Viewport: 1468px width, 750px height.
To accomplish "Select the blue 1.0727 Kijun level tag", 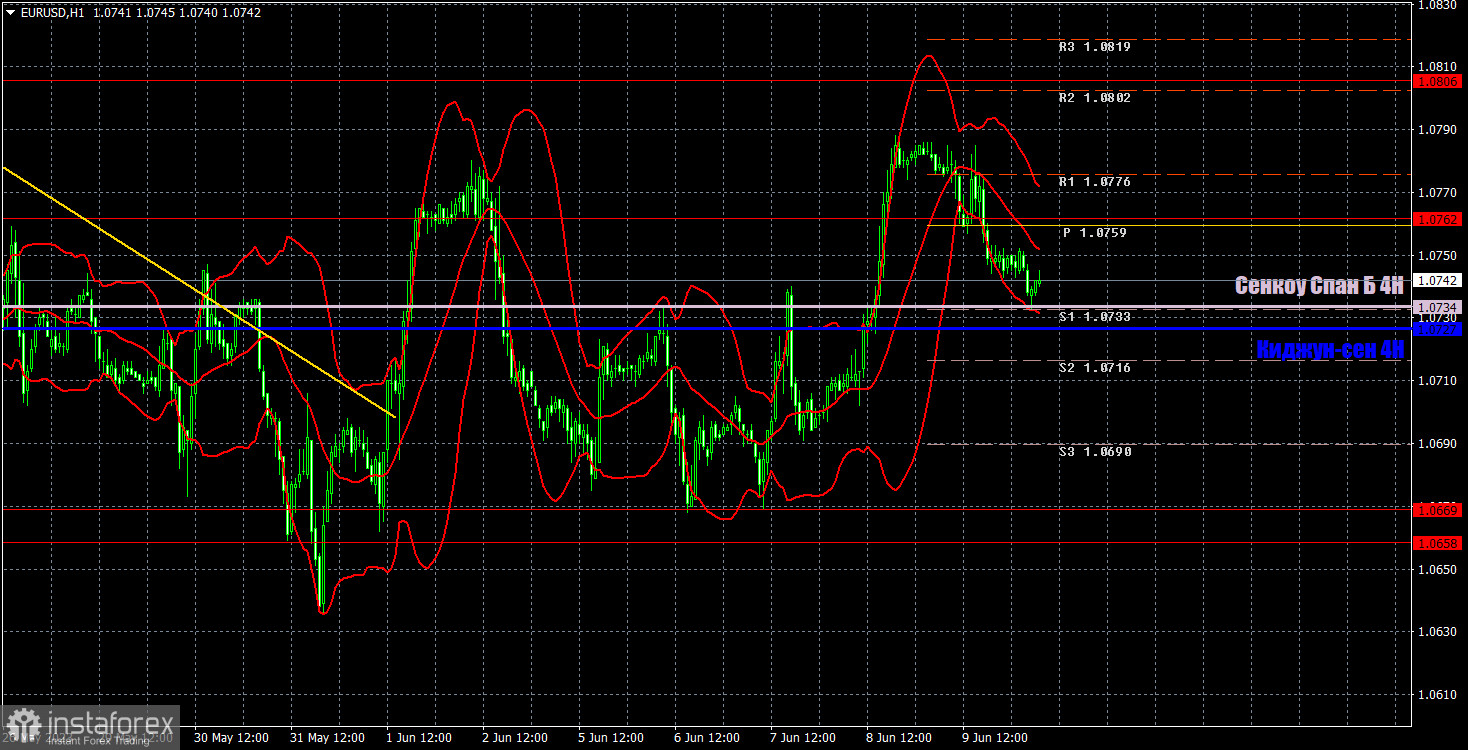I will point(1438,328).
